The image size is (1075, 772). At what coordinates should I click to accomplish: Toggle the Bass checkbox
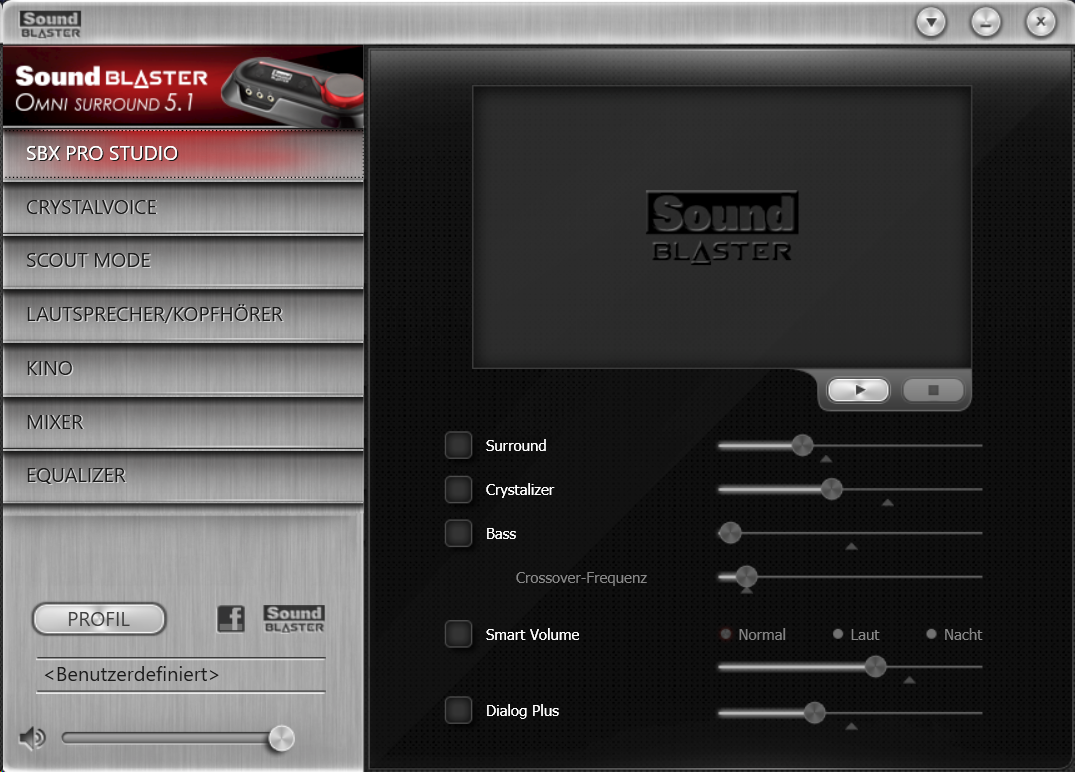[x=458, y=533]
